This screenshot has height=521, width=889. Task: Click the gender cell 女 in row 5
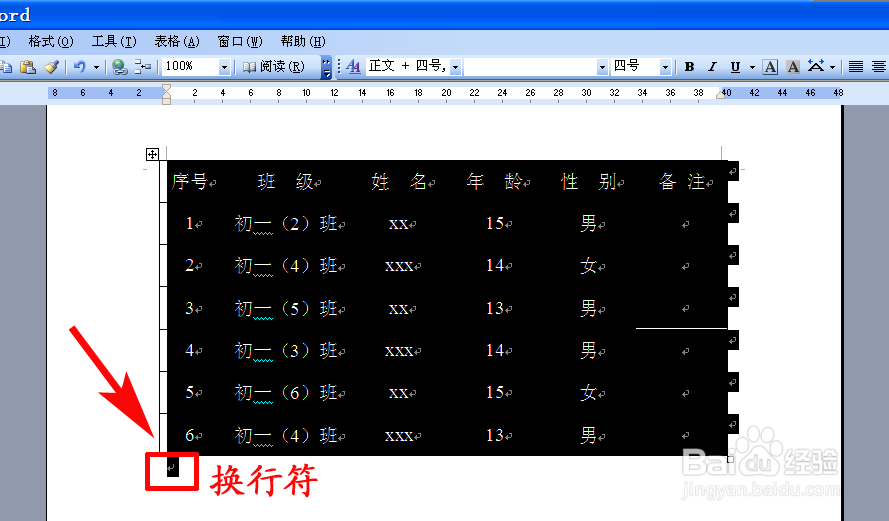point(588,392)
